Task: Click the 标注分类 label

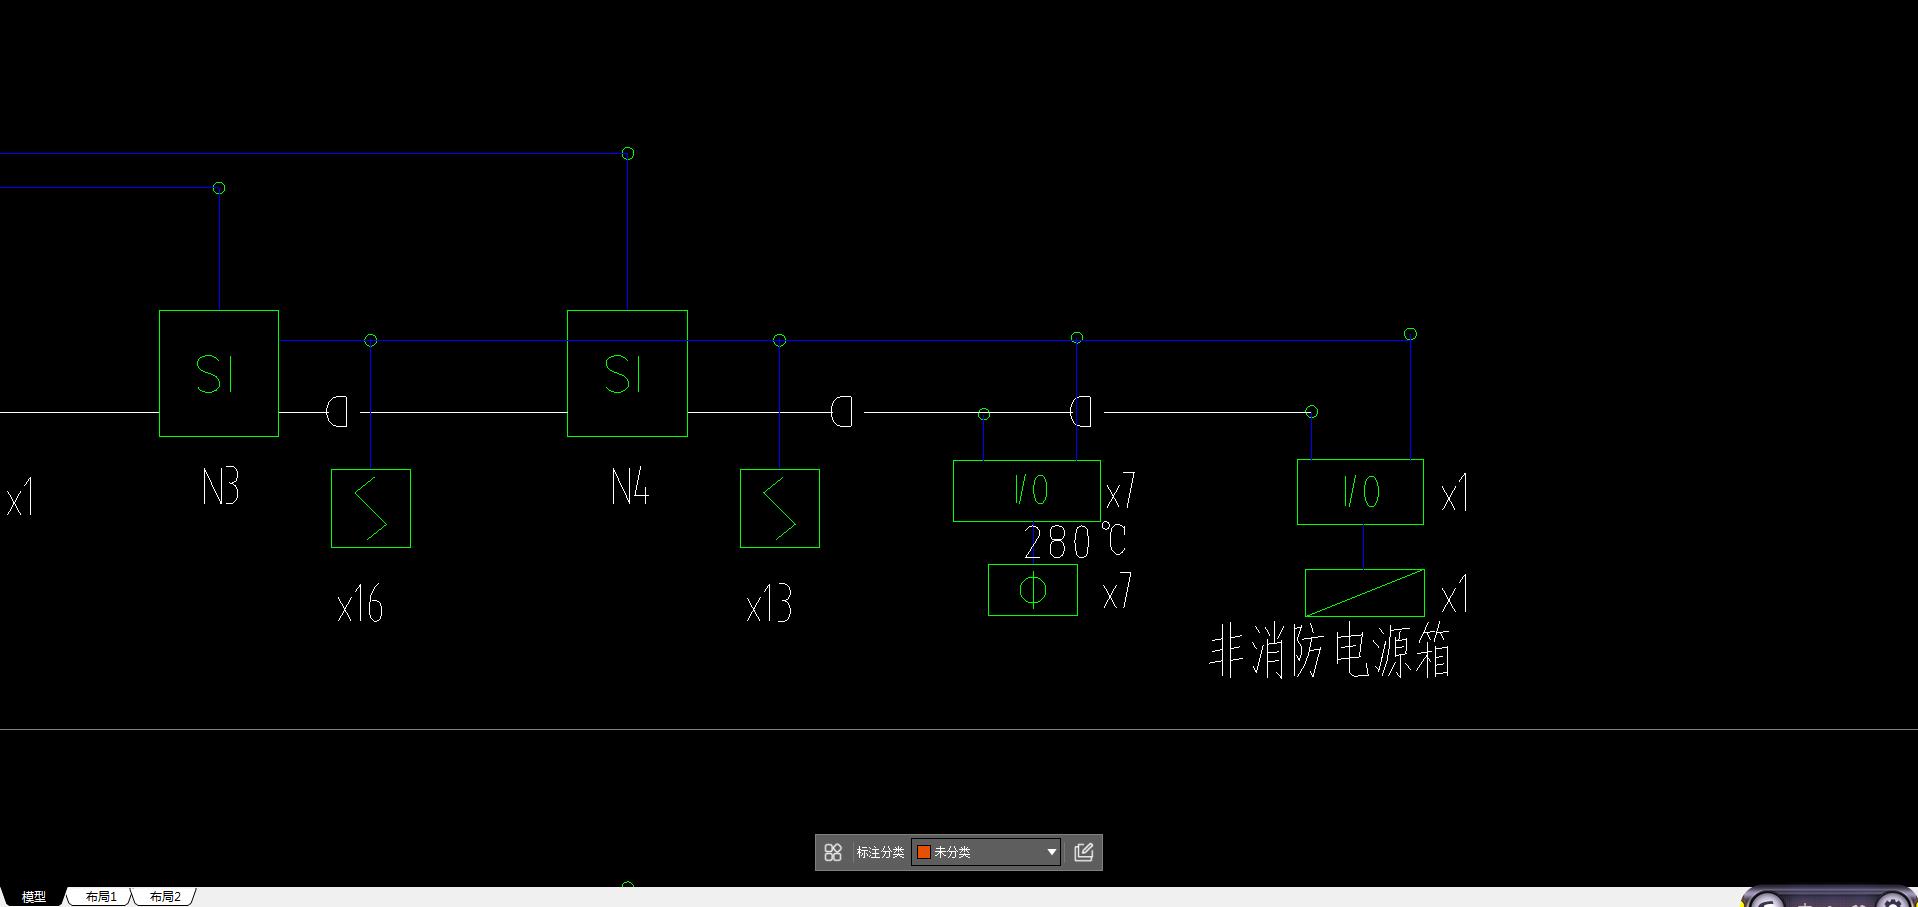Action: (x=880, y=852)
